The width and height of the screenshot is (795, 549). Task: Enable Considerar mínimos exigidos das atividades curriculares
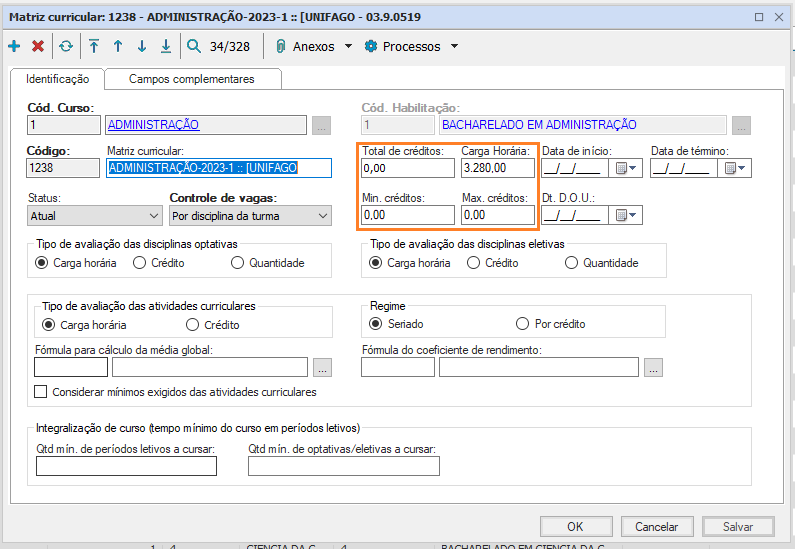coord(42,392)
